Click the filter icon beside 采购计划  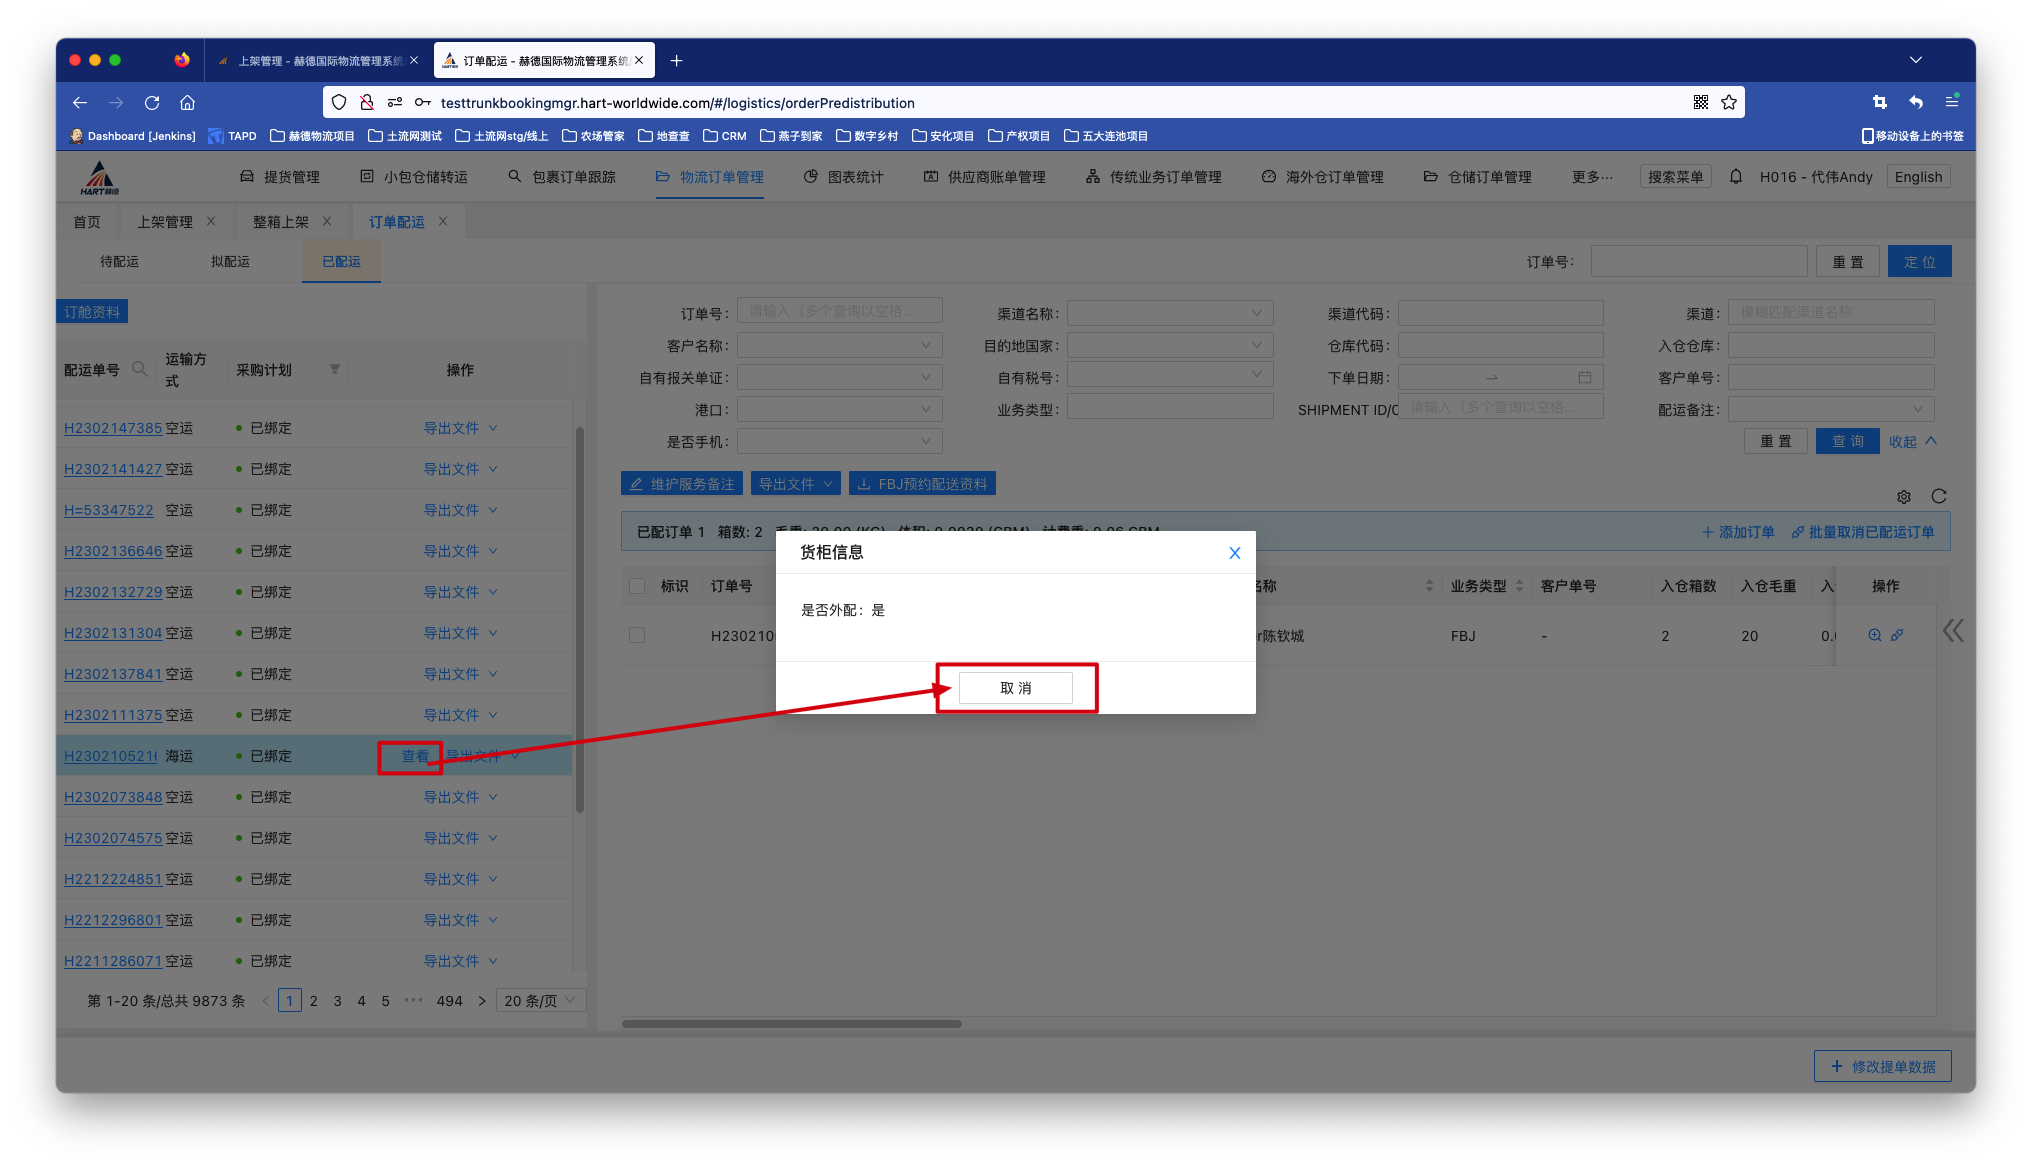coord(335,370)
